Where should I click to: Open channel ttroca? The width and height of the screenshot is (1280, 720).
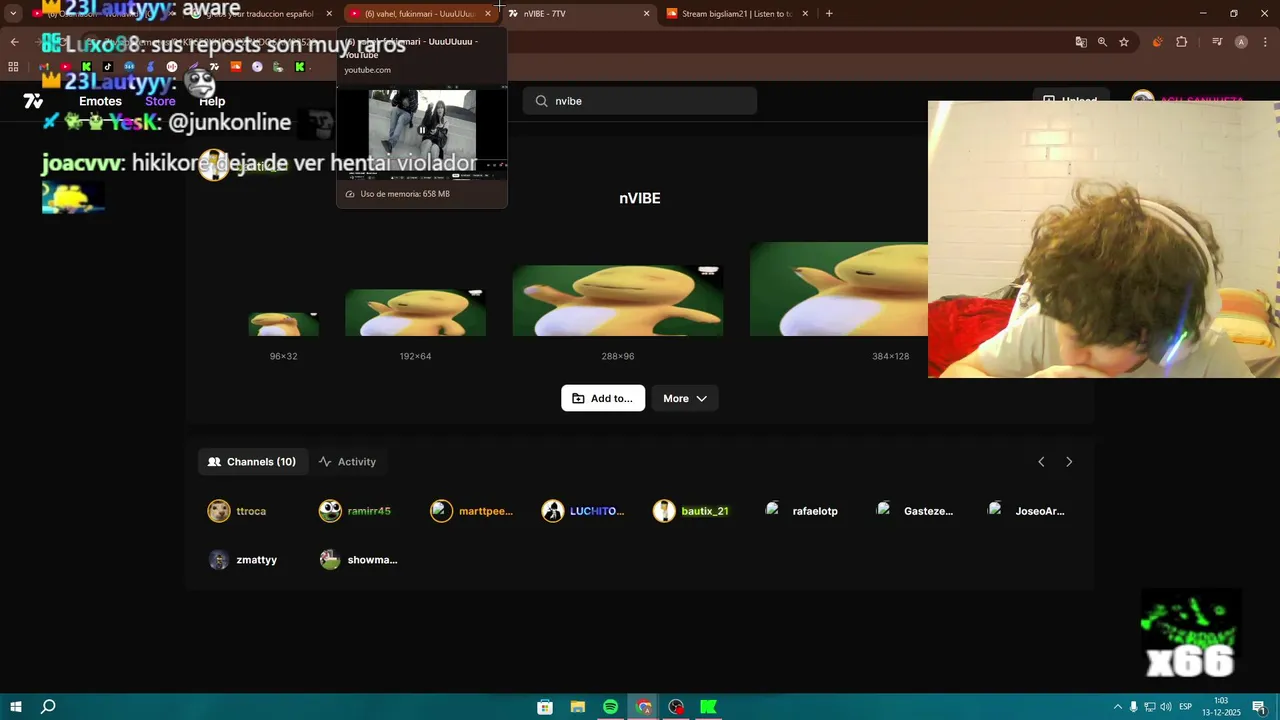coord(237,511)
